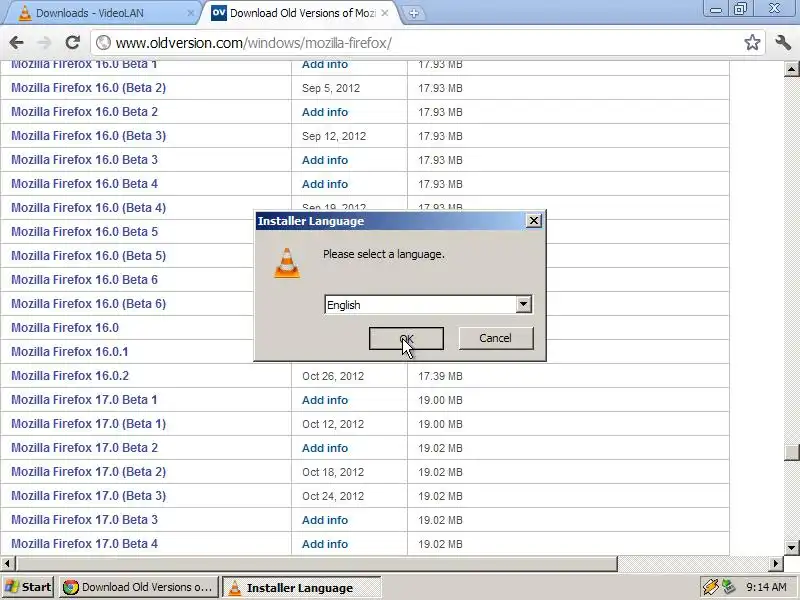This screenshot has width=800, height=600.
Task: Click the VLC cone icon in dialog
Action: point(287,263)
